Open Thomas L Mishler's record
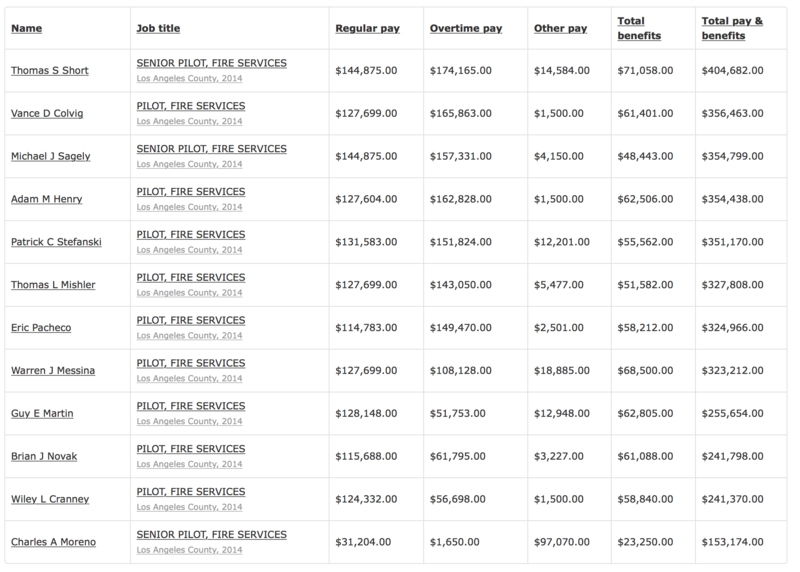Viewport: 800px width, 572px height. point(53,286)
